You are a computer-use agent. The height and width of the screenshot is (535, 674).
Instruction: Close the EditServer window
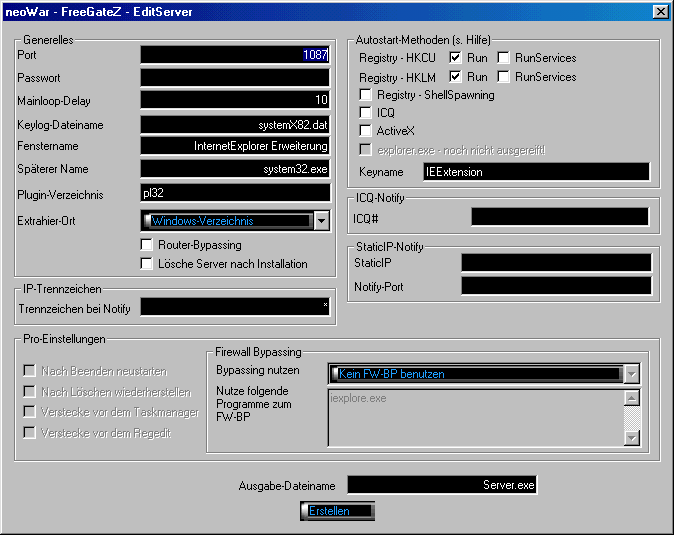[660, 11]
